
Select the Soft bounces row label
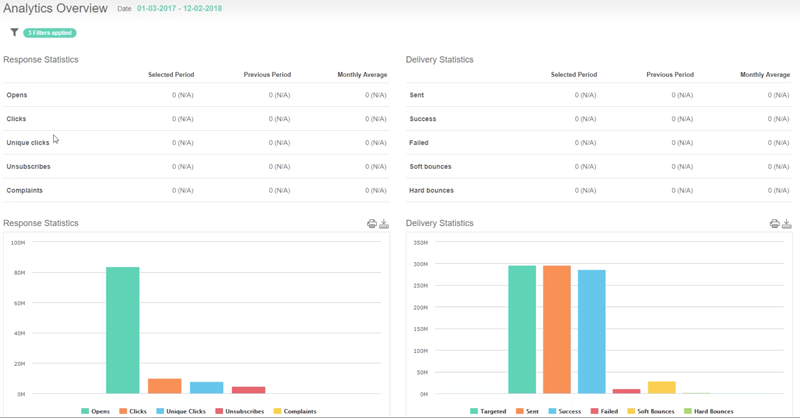[x=430, y=166]
